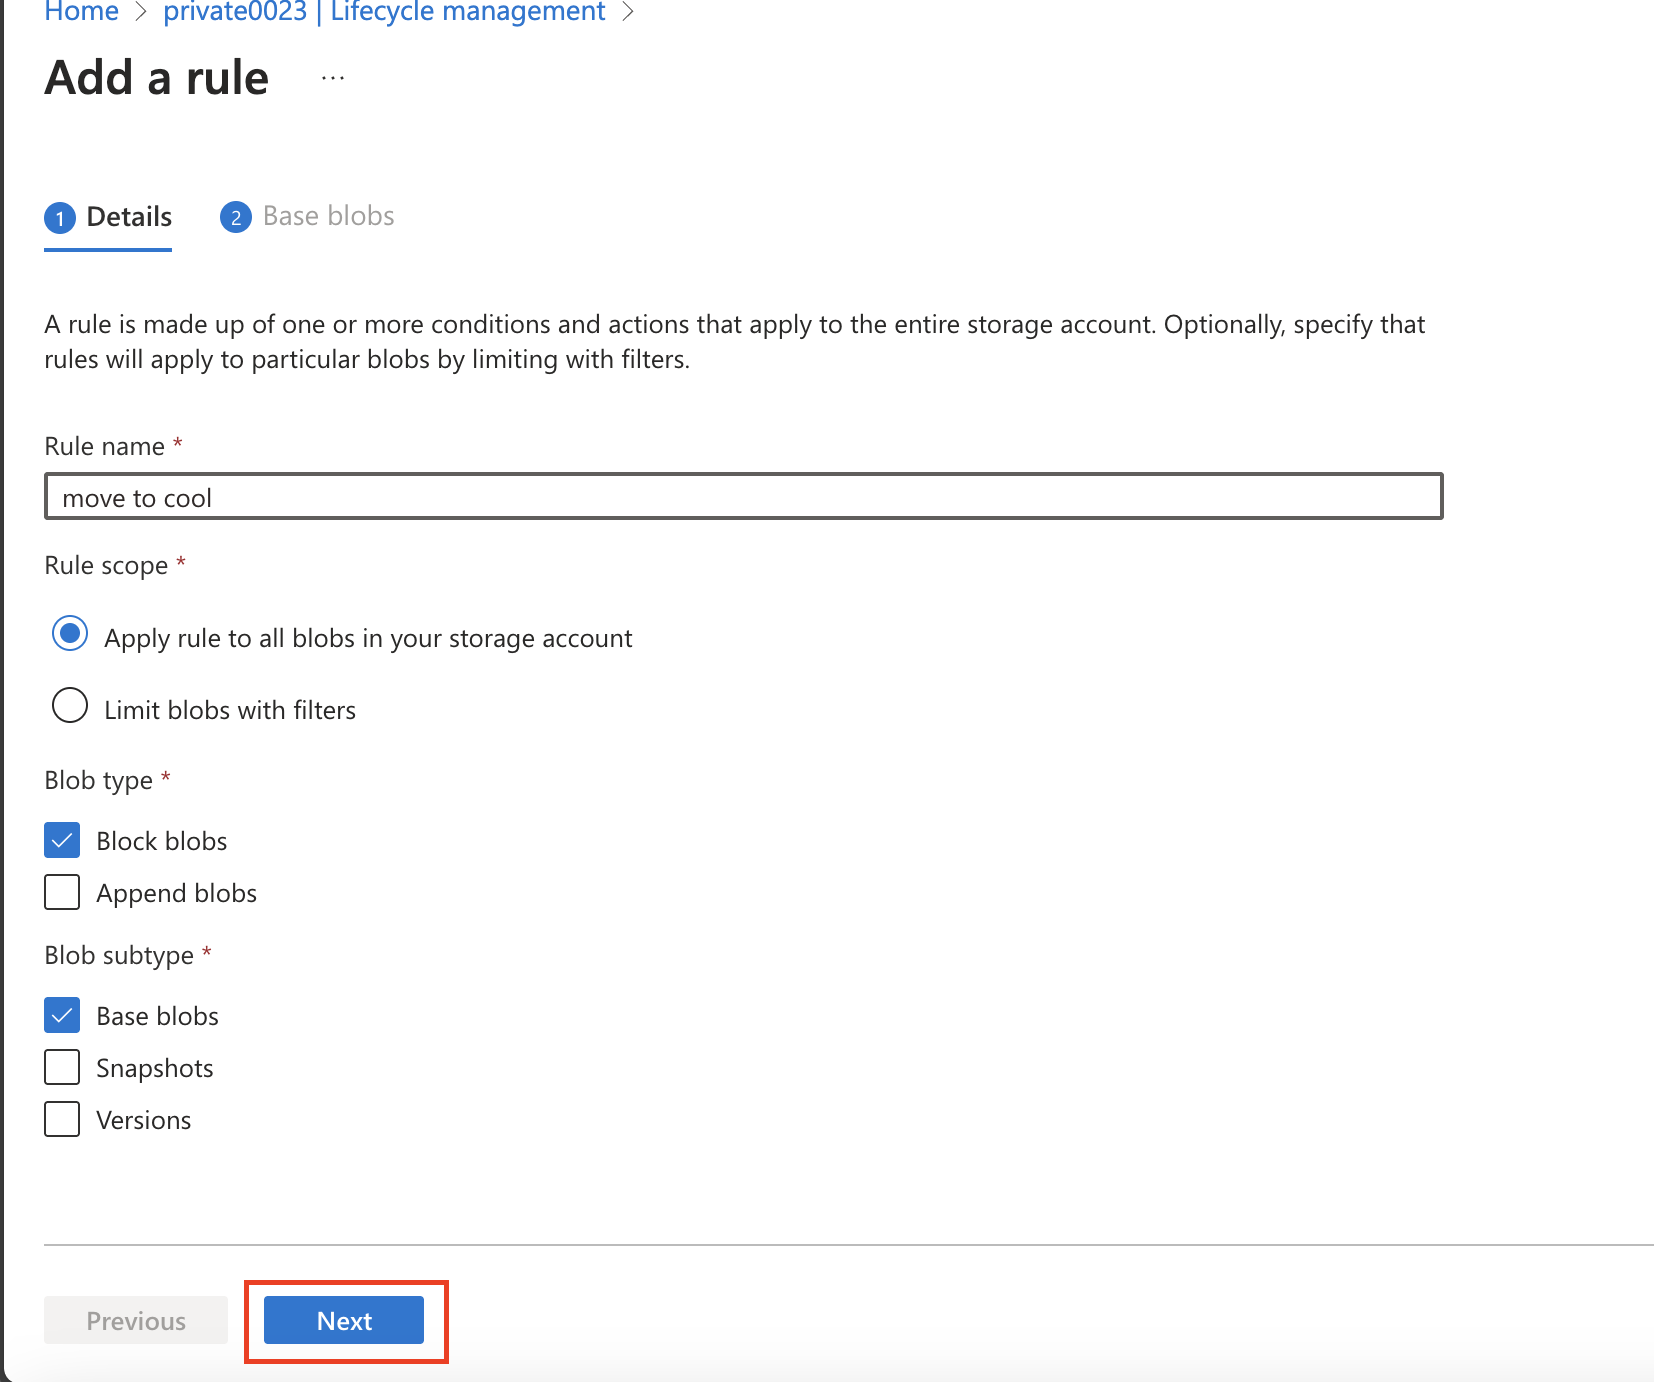
Task: Click the Next button
Action: pos(344,1321)
